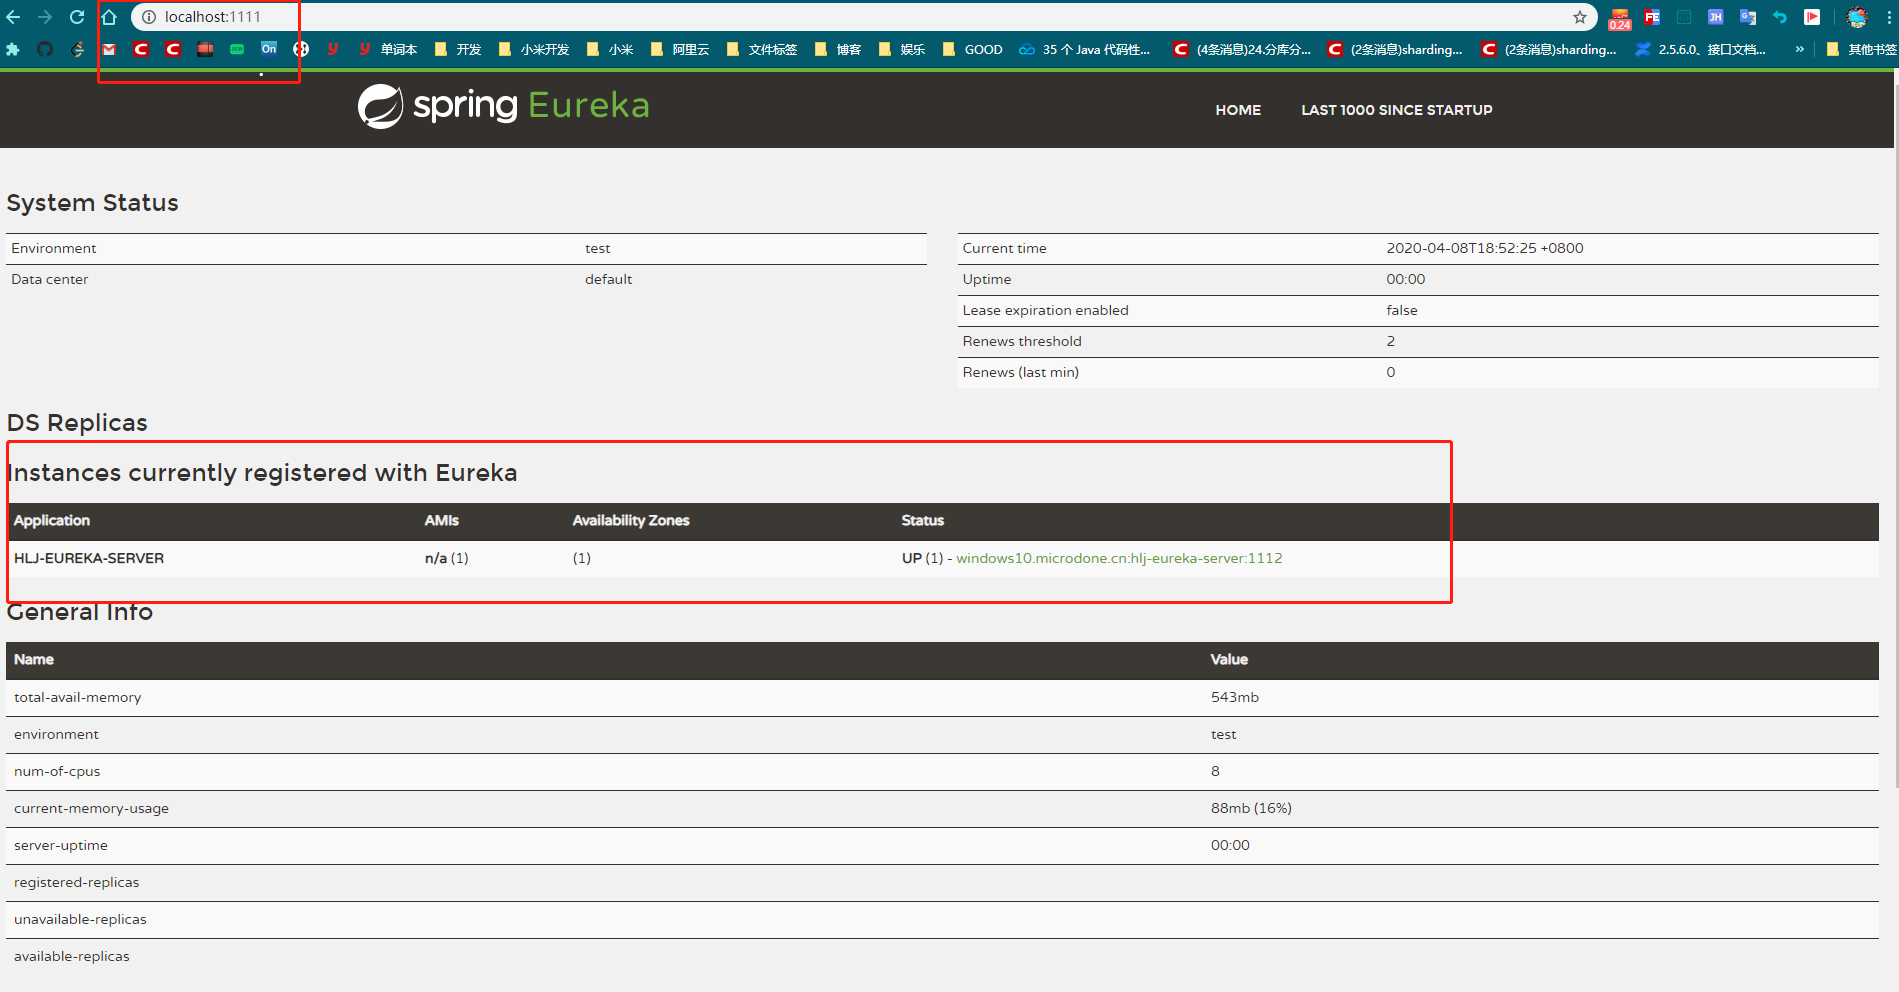1899x992 pixels.
Task: Expand the 小米开发 bookmark folder
Action: click(534, 49)
